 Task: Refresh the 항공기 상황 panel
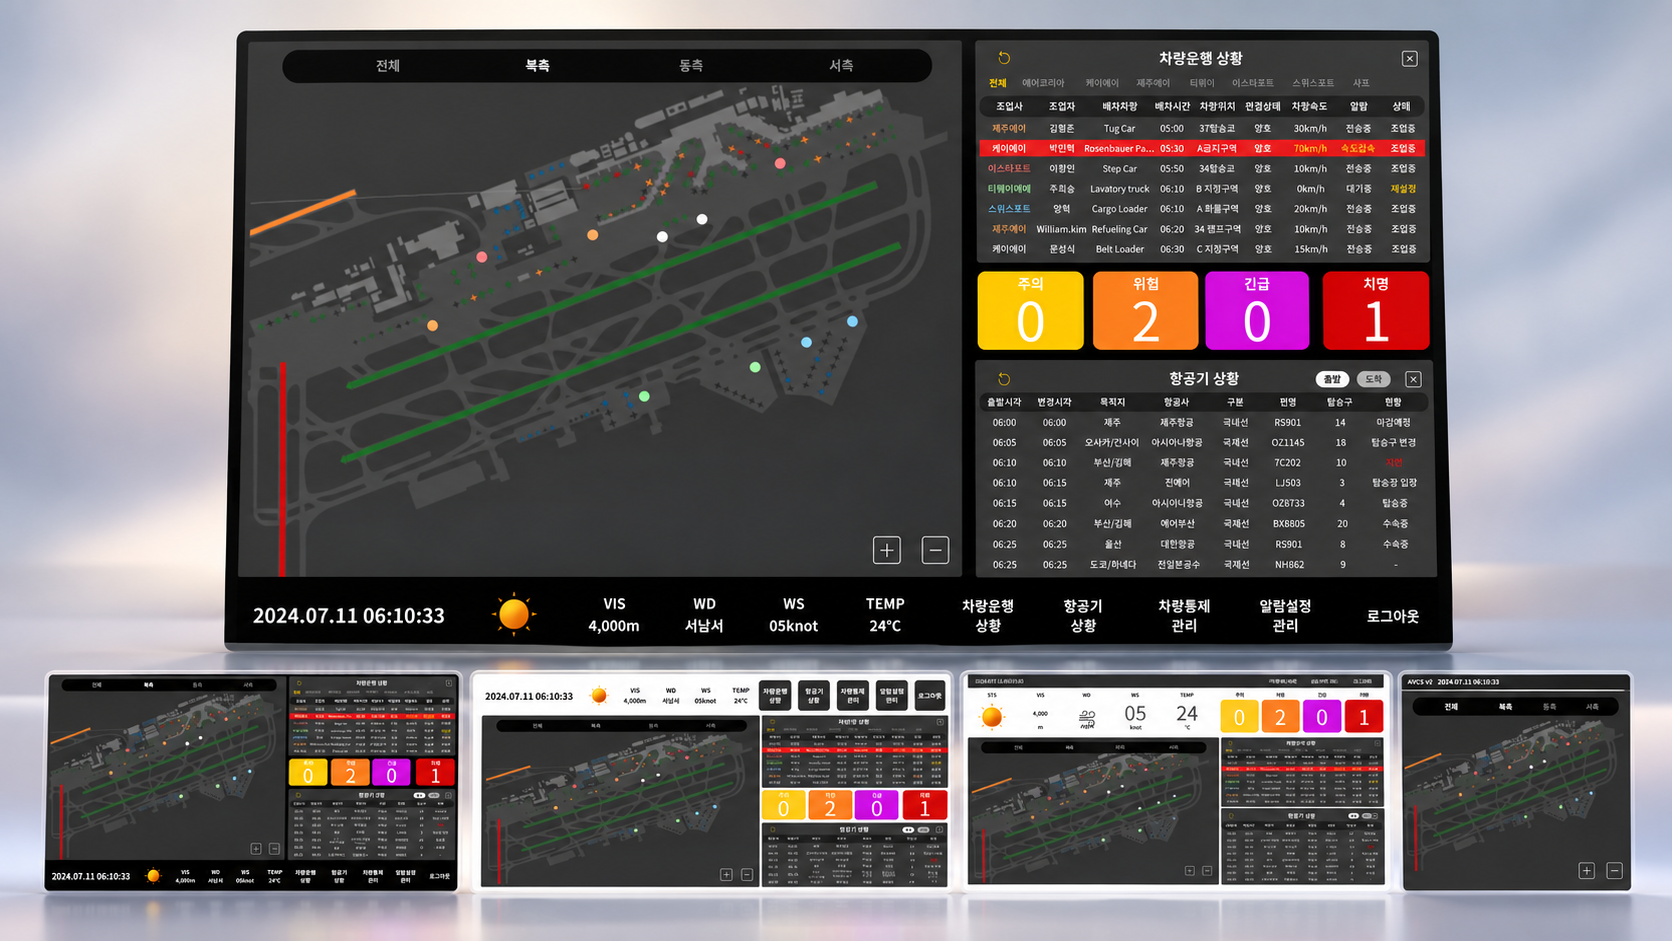(1004, 379)
